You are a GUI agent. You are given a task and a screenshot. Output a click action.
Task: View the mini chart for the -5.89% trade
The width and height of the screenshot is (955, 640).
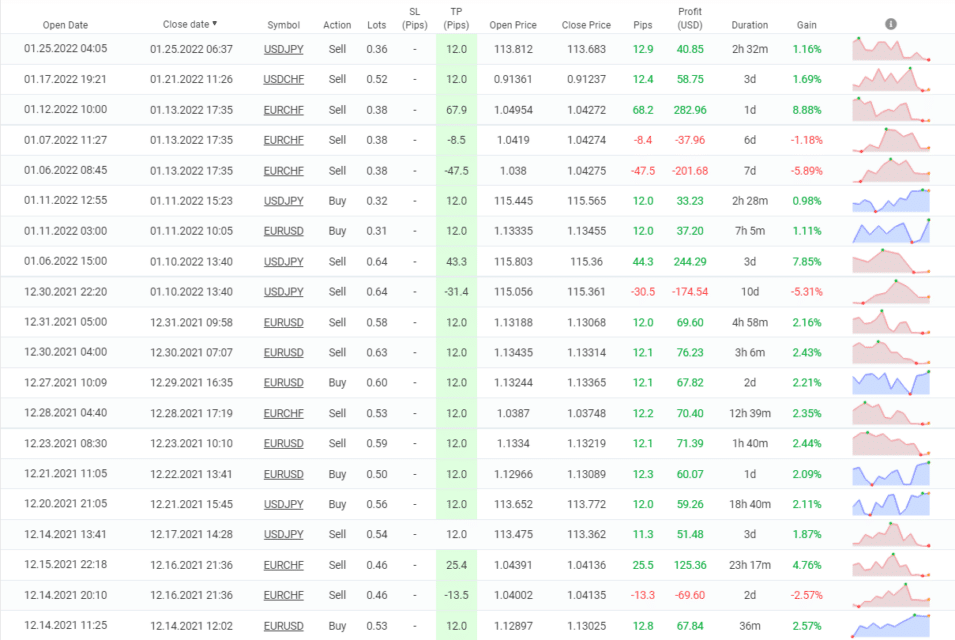pos(890,171)
